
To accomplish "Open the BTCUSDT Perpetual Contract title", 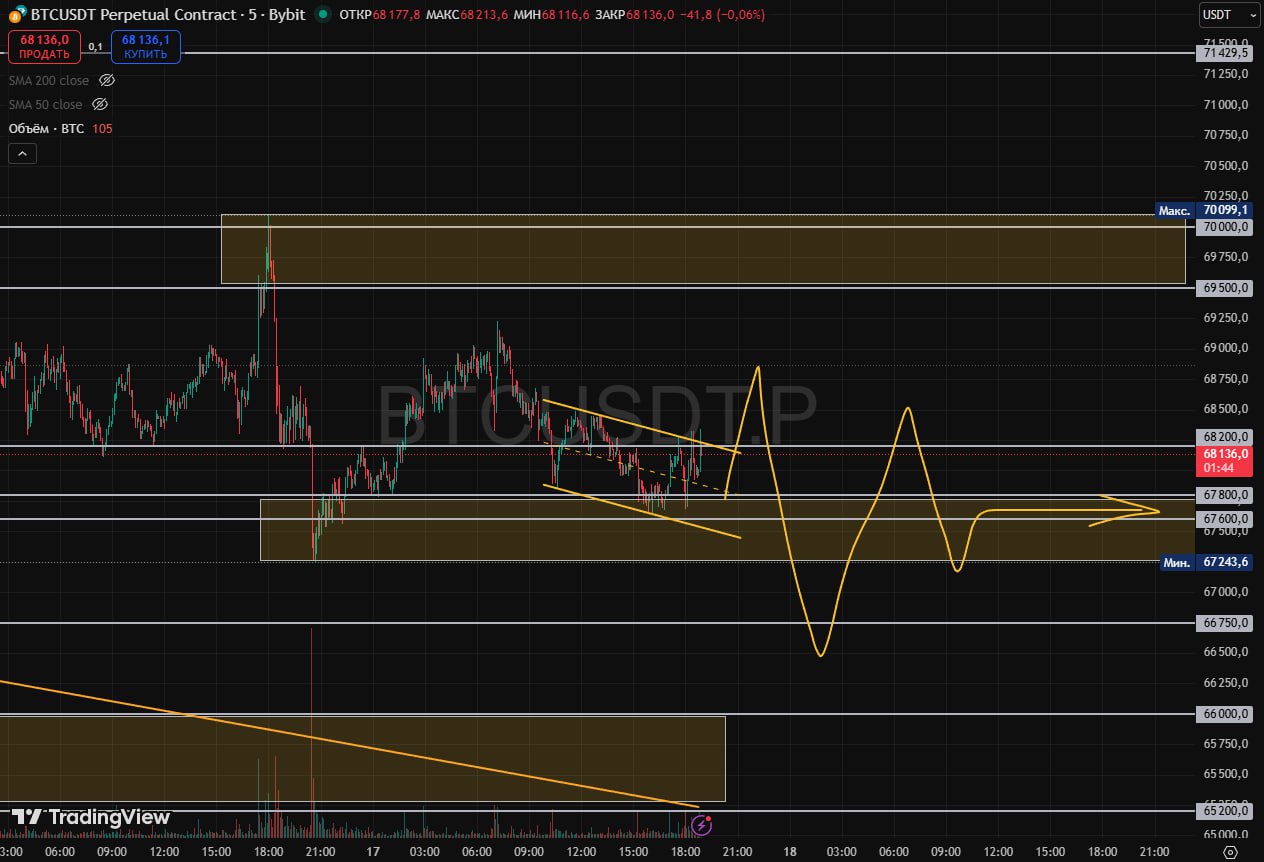I will [x=168, y=15].
